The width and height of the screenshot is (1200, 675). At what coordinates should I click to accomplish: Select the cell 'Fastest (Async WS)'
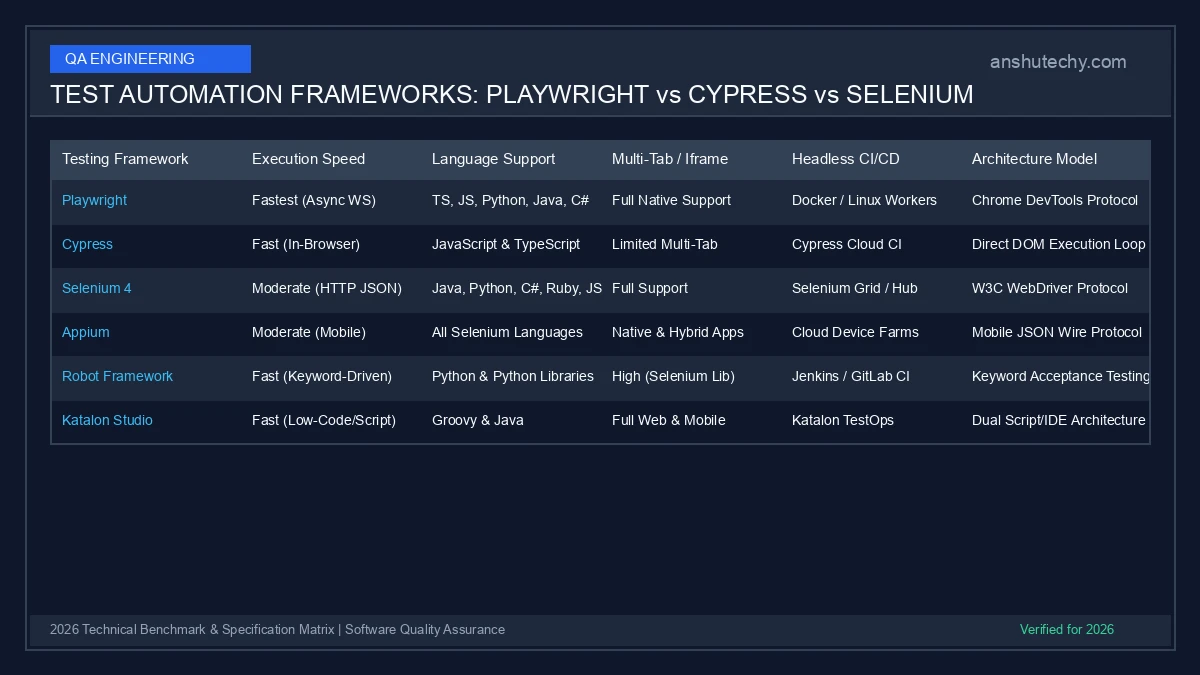tap(314, 200)
